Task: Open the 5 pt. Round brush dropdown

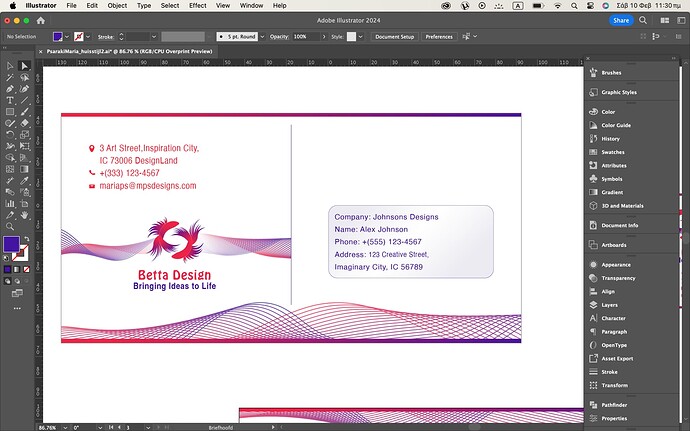Action: point(262,37)
